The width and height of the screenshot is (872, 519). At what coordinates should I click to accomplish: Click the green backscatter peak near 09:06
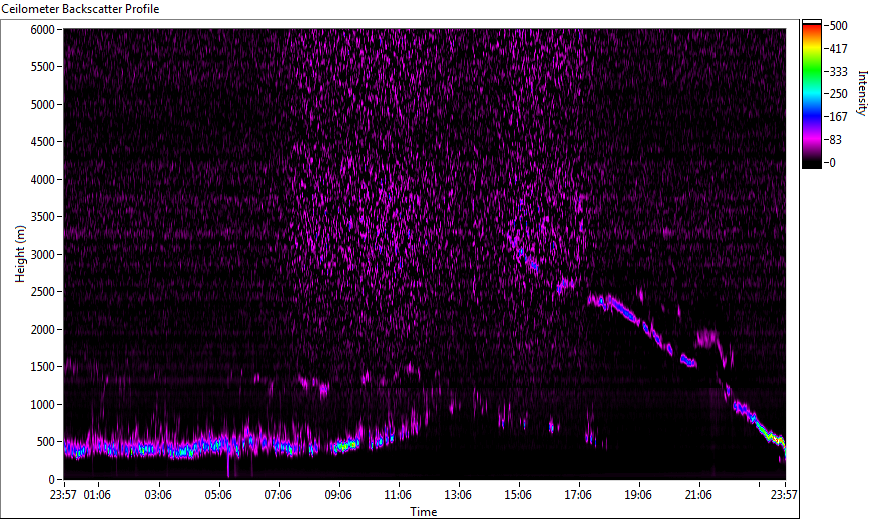pyautogui.click(x=346, y=445)
